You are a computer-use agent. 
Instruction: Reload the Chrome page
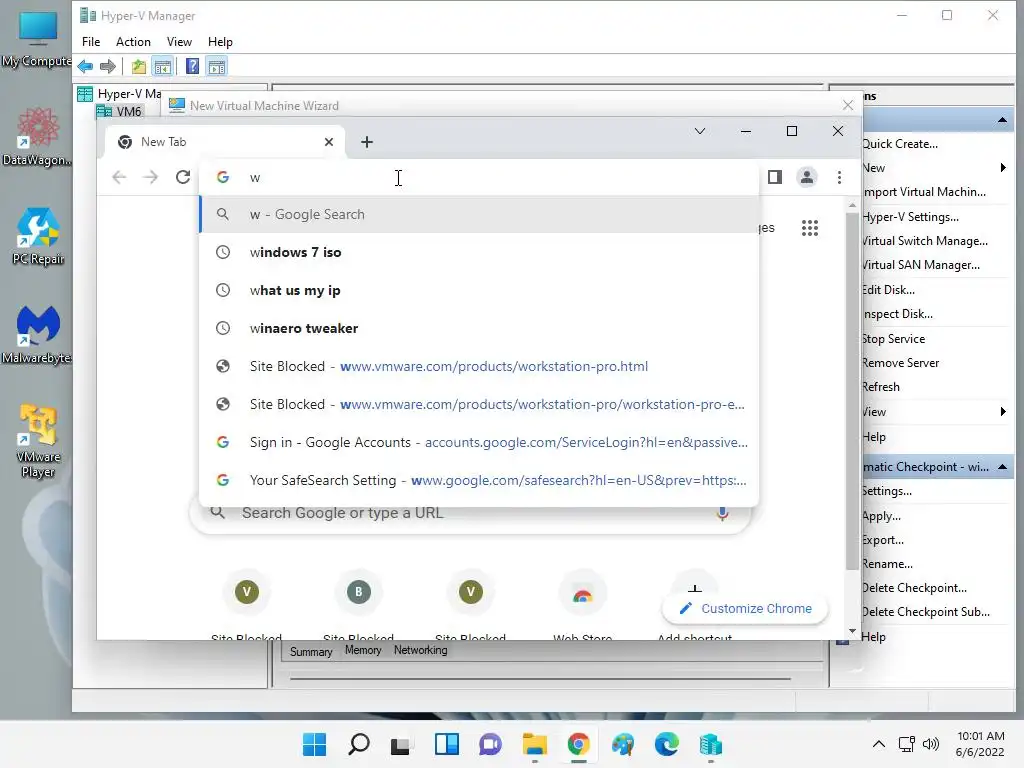click(x=183, y=177)
